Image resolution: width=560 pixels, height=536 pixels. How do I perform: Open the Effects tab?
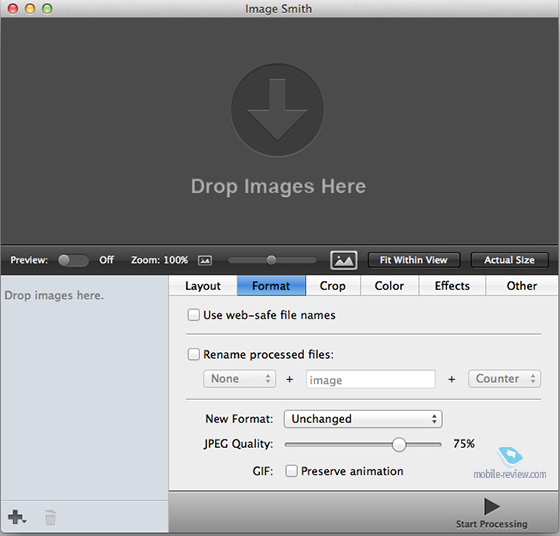point(452,286)
